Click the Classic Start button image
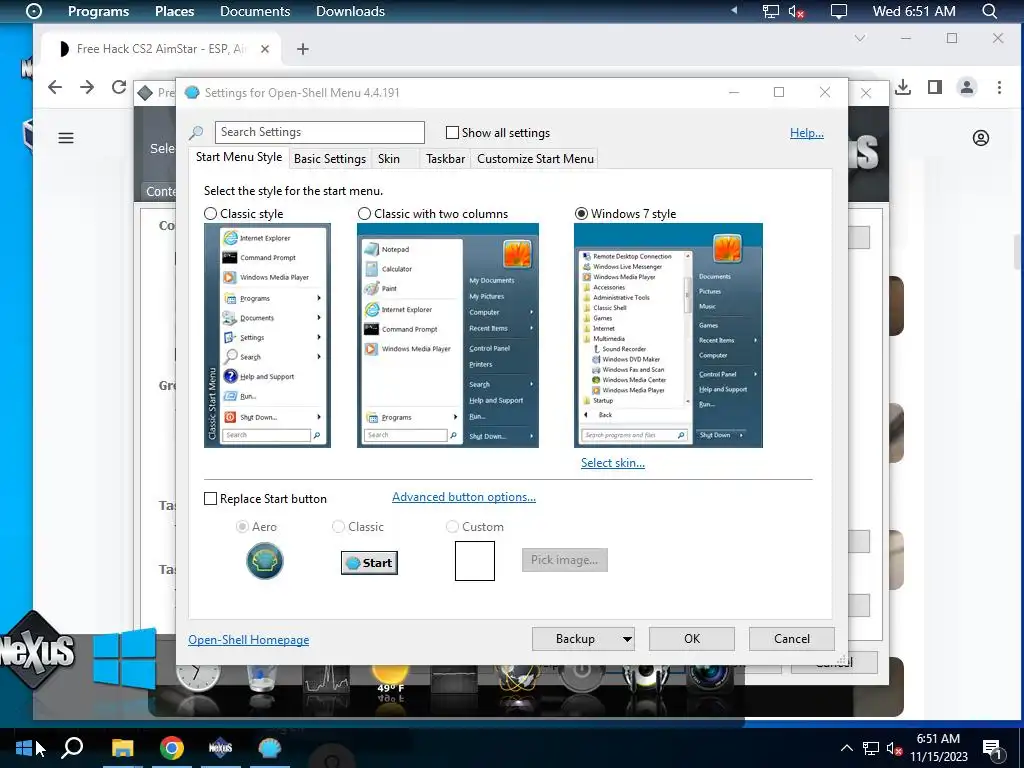The height and width of the screenshot is (768, 1024). pyautogui.click(x=369, y=562)
